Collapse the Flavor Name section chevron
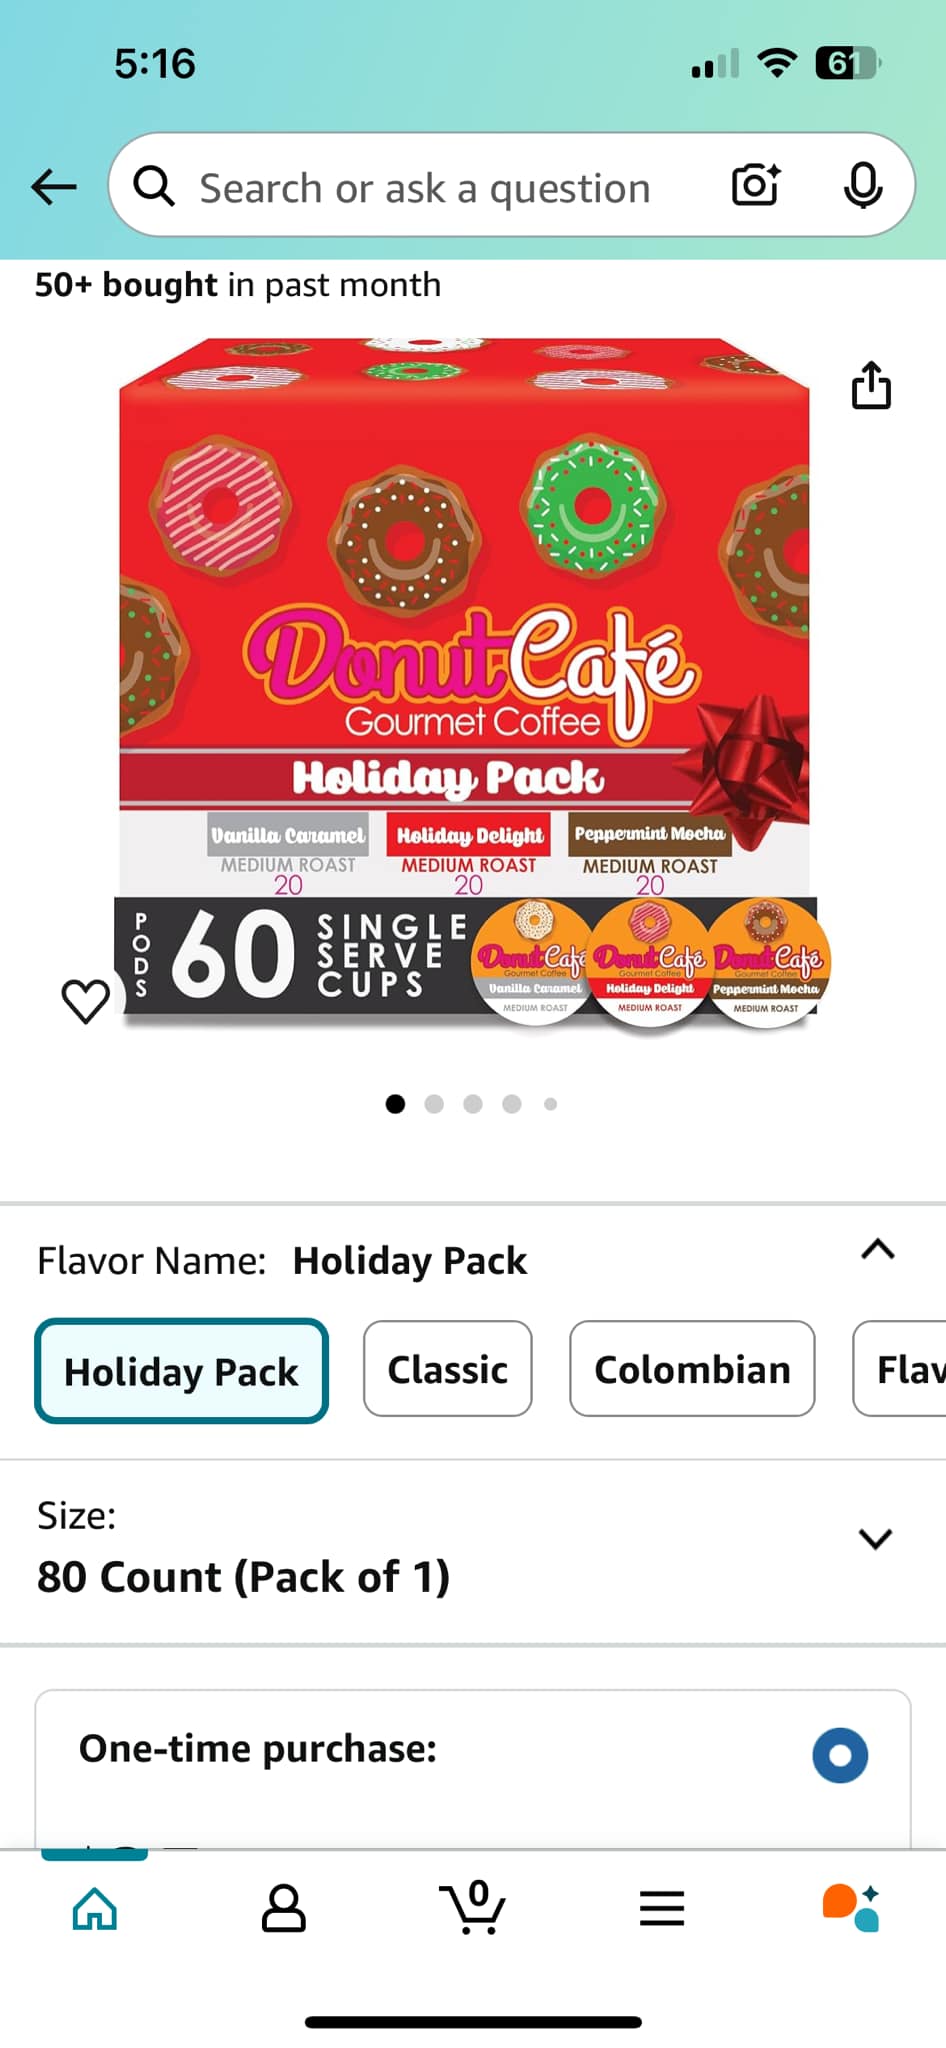Viewport: 946px width, 2048px height. coord(878,1249)
